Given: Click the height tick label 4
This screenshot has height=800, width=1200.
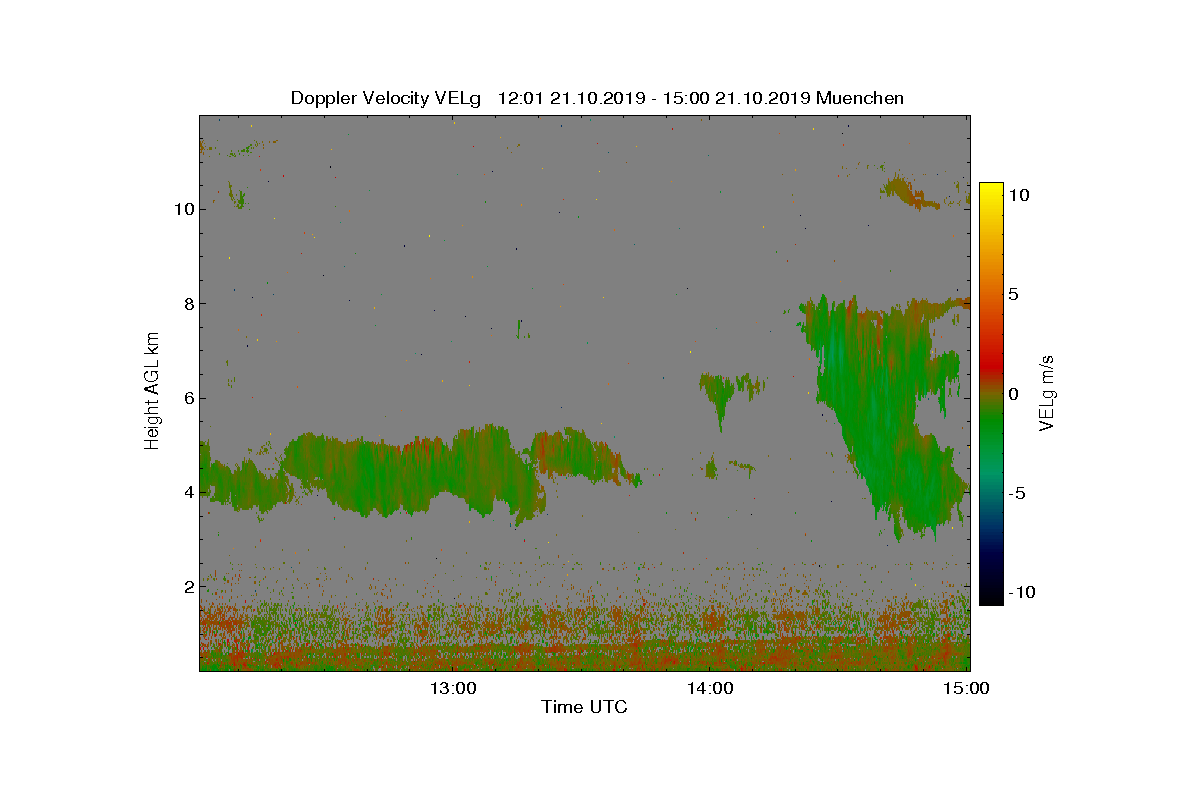Looking at the screenshot, I should pos(189,491).
